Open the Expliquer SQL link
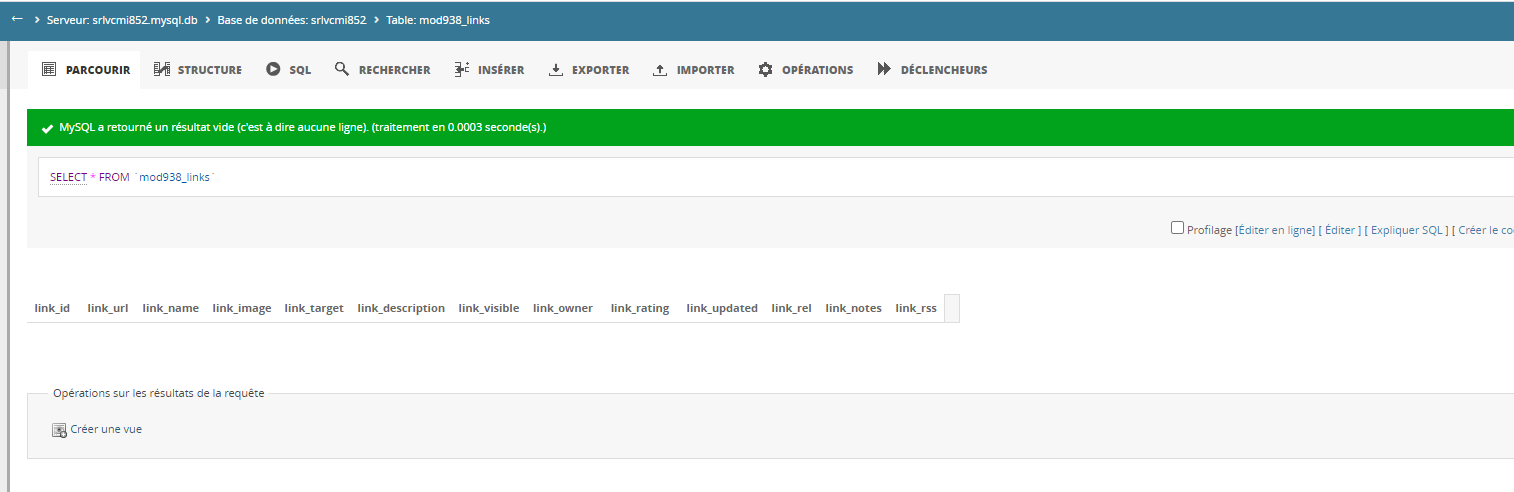 (x=1407, y=230)
